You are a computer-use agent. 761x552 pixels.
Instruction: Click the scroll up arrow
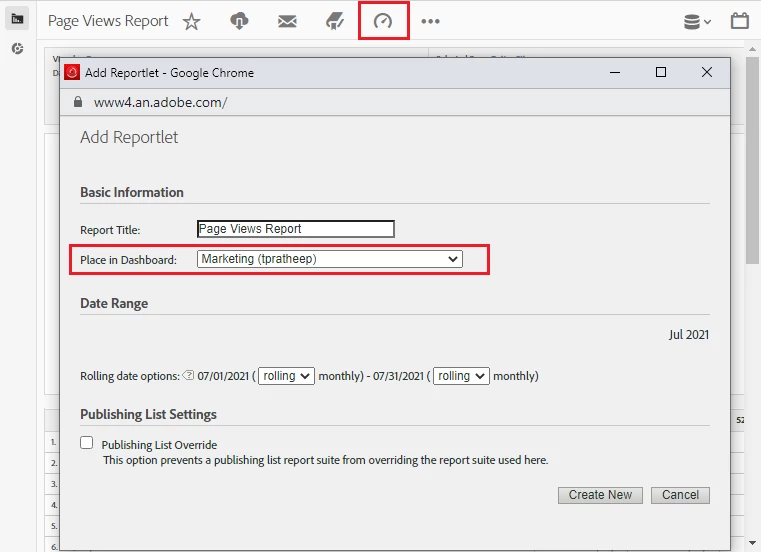(752, 50)
